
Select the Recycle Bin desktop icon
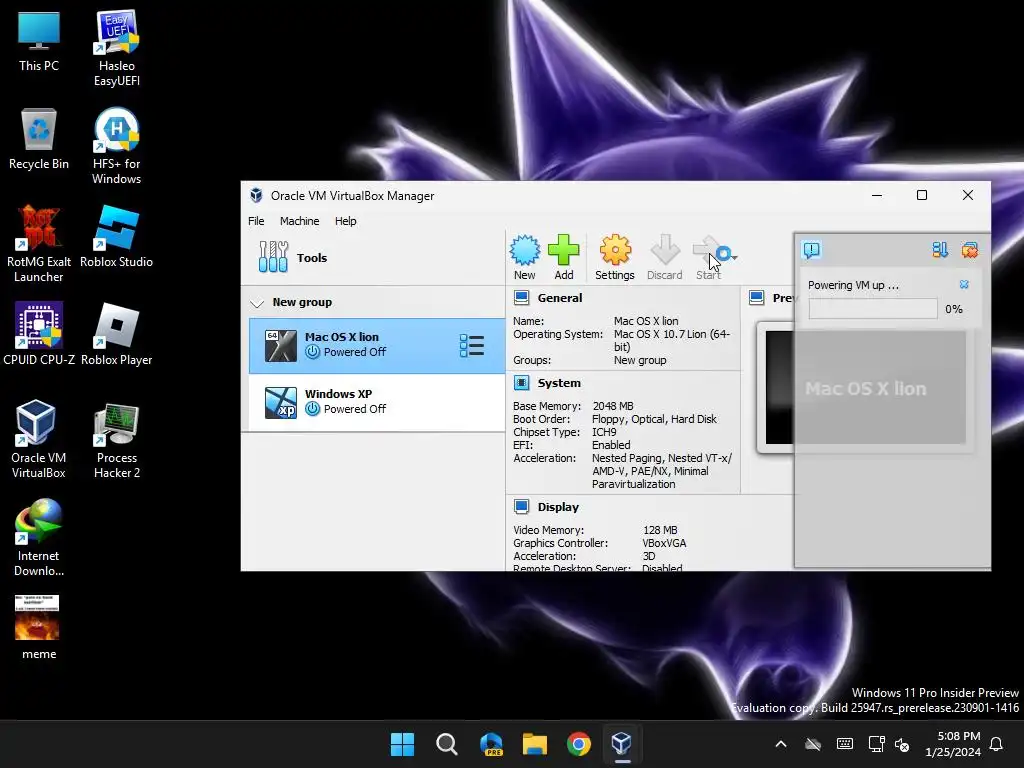(39, 139)
